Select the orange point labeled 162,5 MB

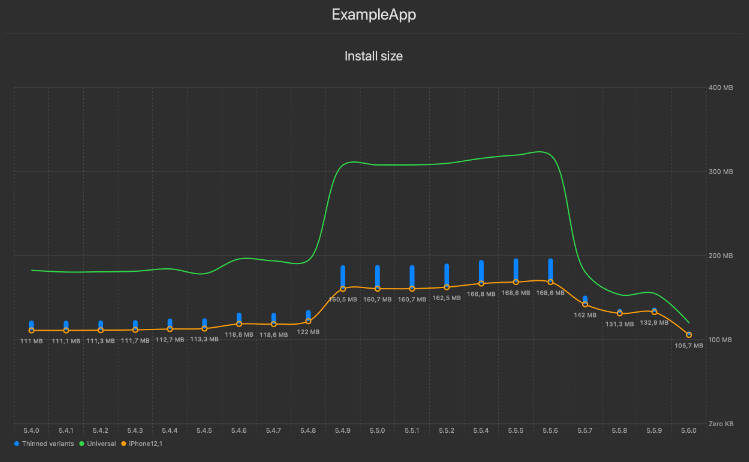point(447,287)
